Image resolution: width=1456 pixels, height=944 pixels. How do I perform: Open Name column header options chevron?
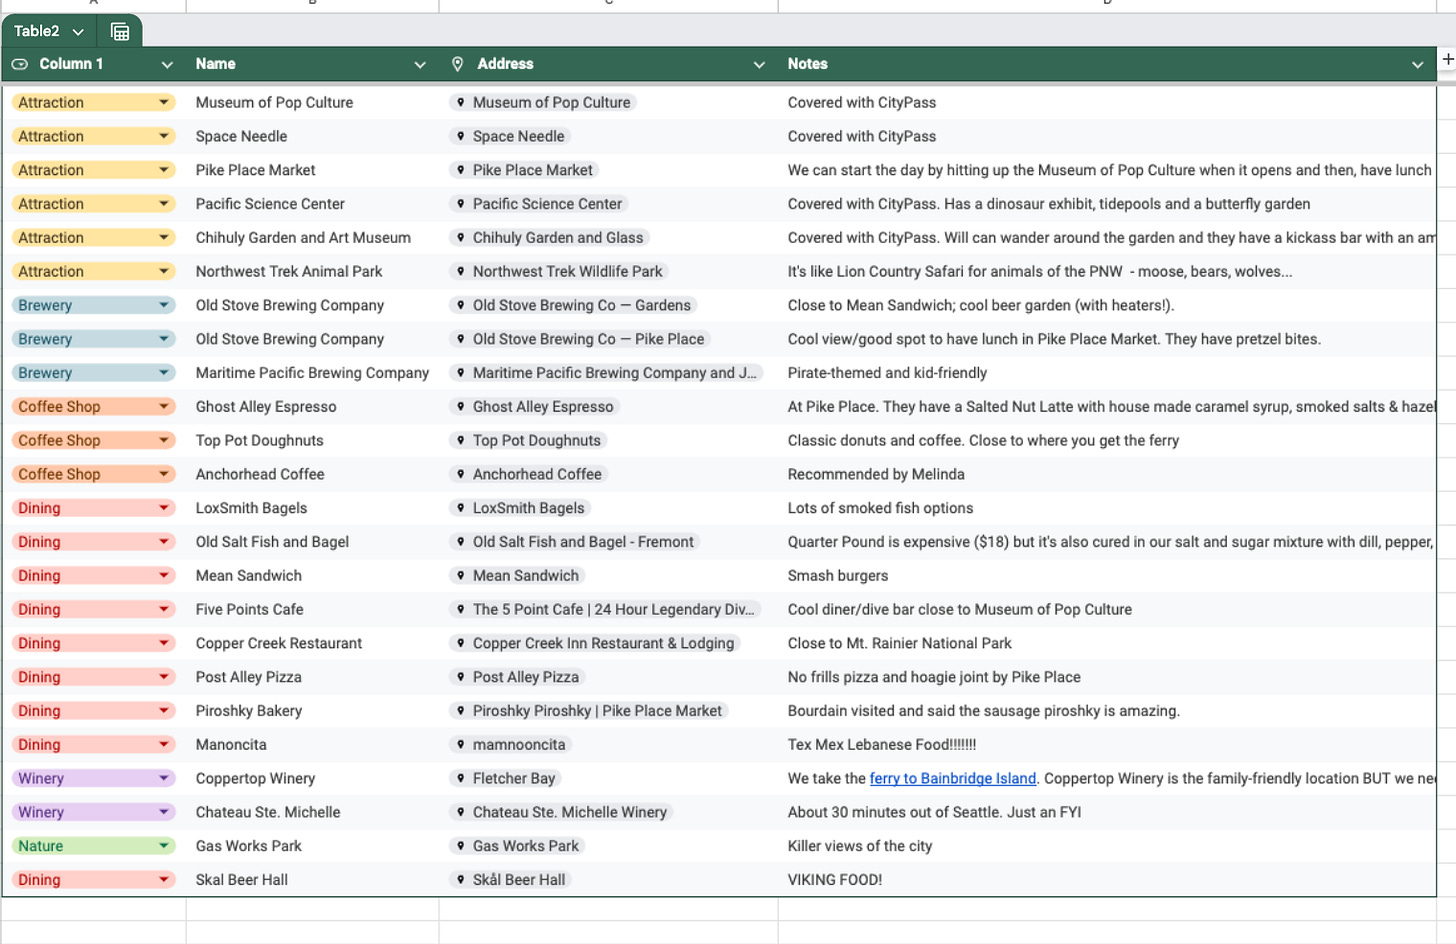coord(420,64)
